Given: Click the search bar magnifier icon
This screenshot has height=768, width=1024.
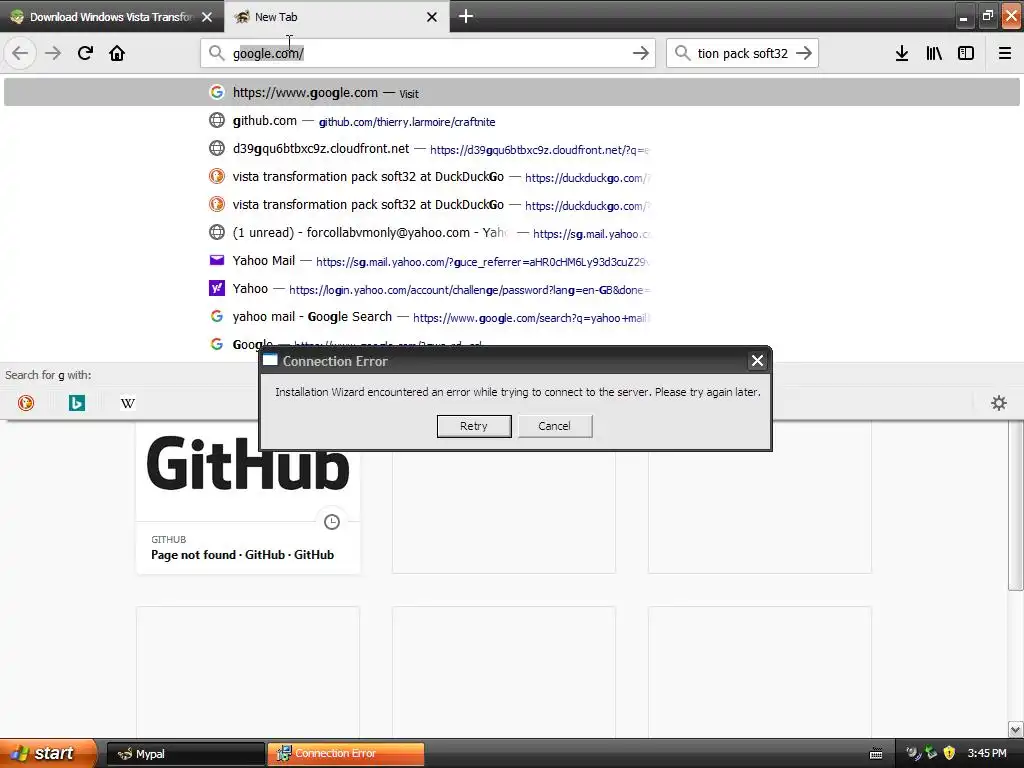Looking at the screenshot, I should pos(682,53).
